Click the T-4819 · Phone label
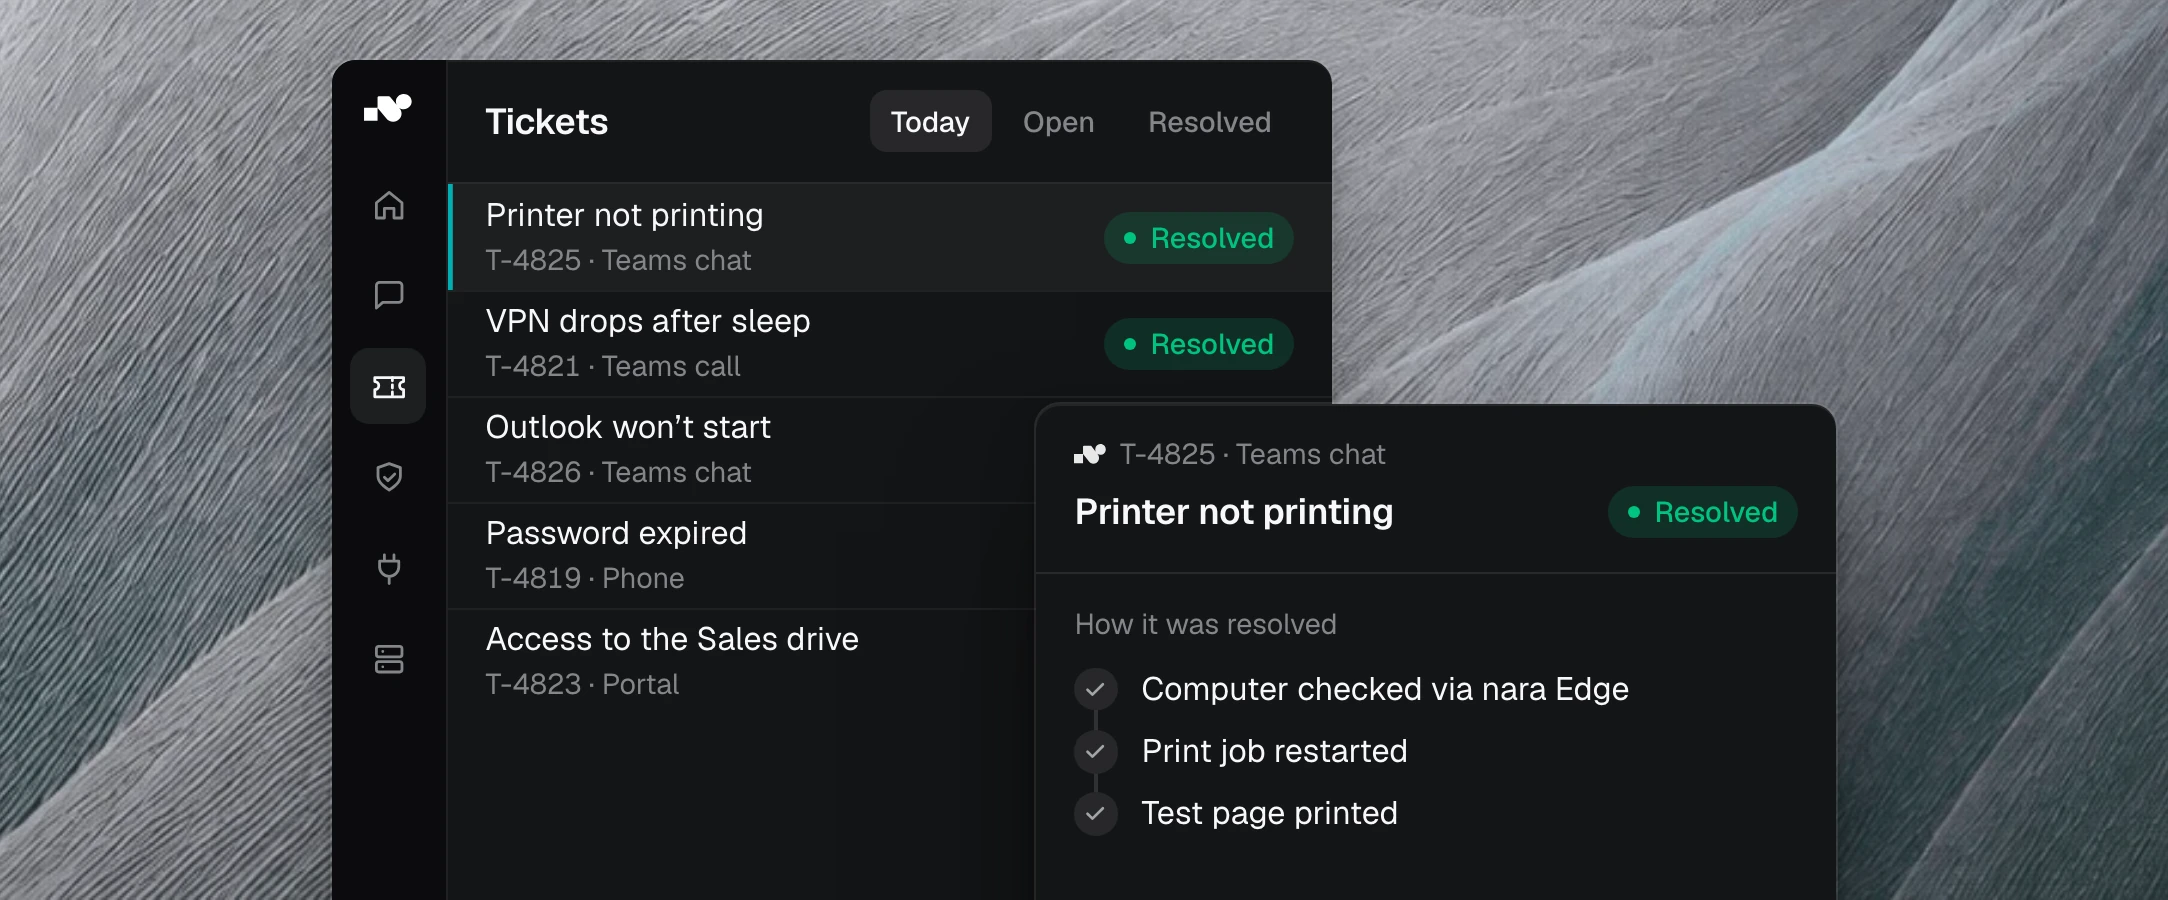 point(585,578)
